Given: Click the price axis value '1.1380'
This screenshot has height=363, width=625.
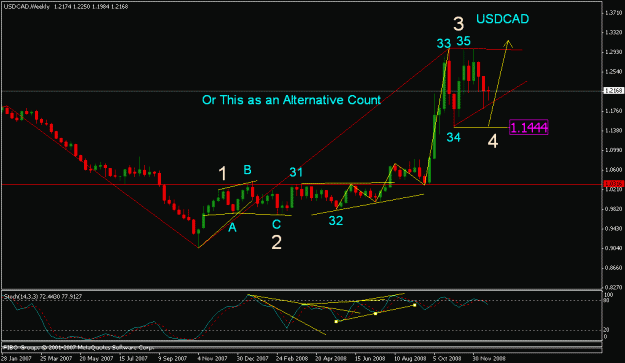Looking at the screenshot, I should (614, 130).
